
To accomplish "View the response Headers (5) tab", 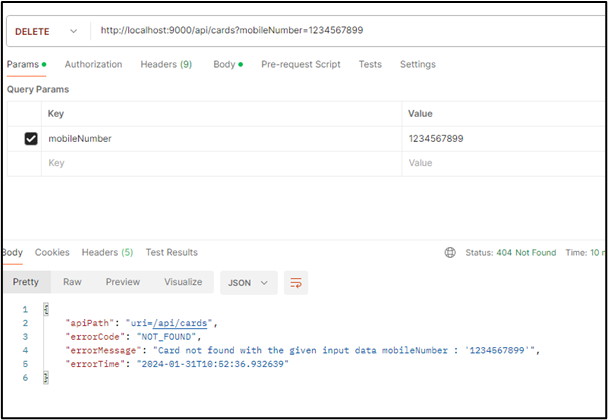I will coord(107,253).
